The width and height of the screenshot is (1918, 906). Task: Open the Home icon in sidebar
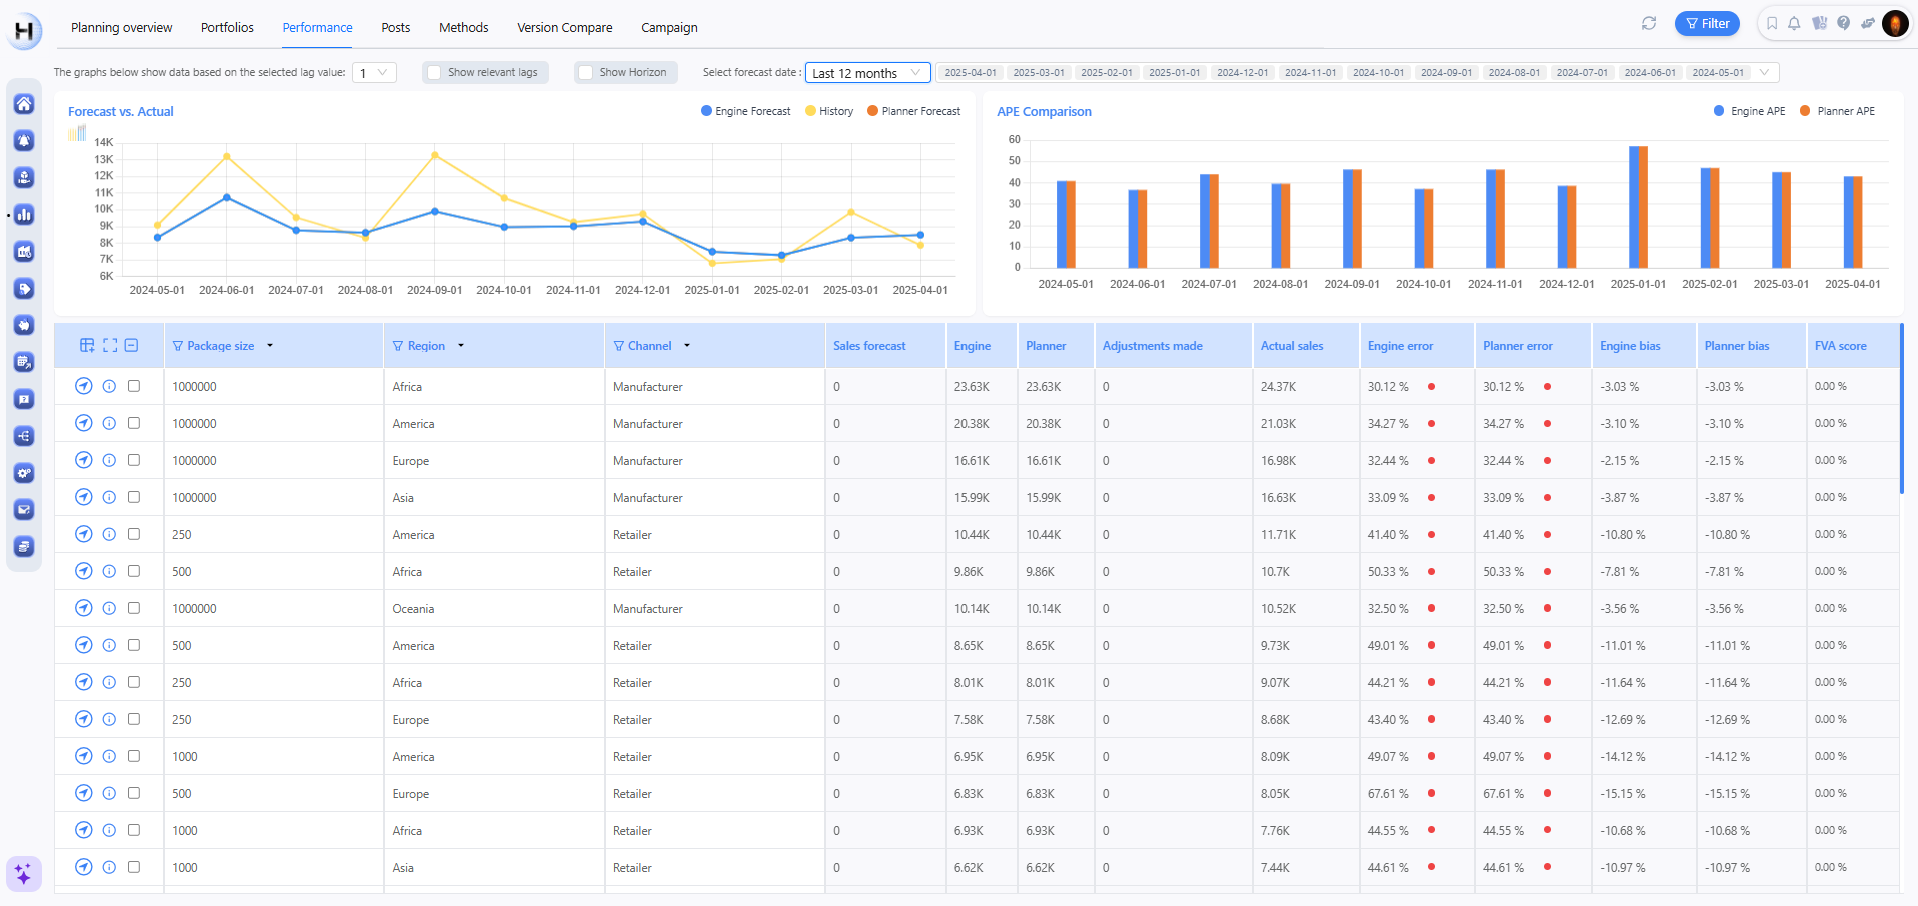coord(24,104)
